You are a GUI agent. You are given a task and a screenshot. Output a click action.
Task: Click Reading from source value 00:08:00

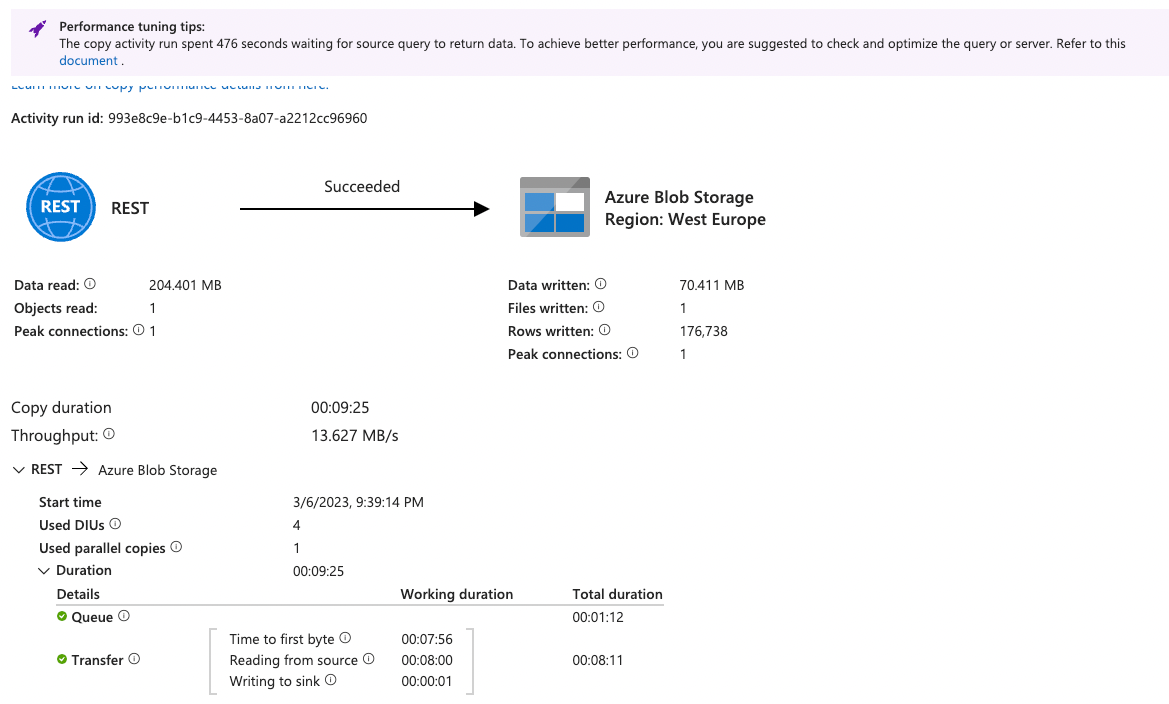[426, 660]
